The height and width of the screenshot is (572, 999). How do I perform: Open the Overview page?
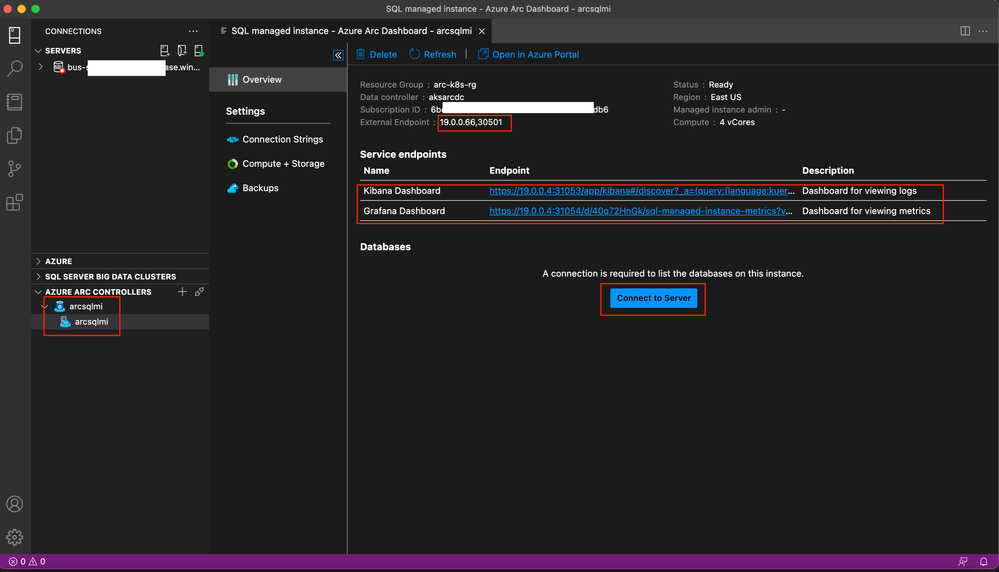coord(278,80)
